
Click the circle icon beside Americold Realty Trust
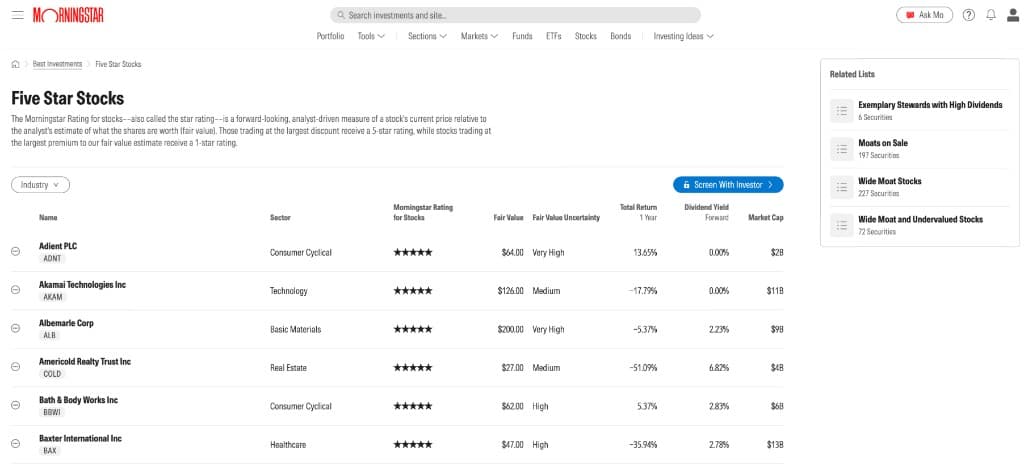pos(16,367)
